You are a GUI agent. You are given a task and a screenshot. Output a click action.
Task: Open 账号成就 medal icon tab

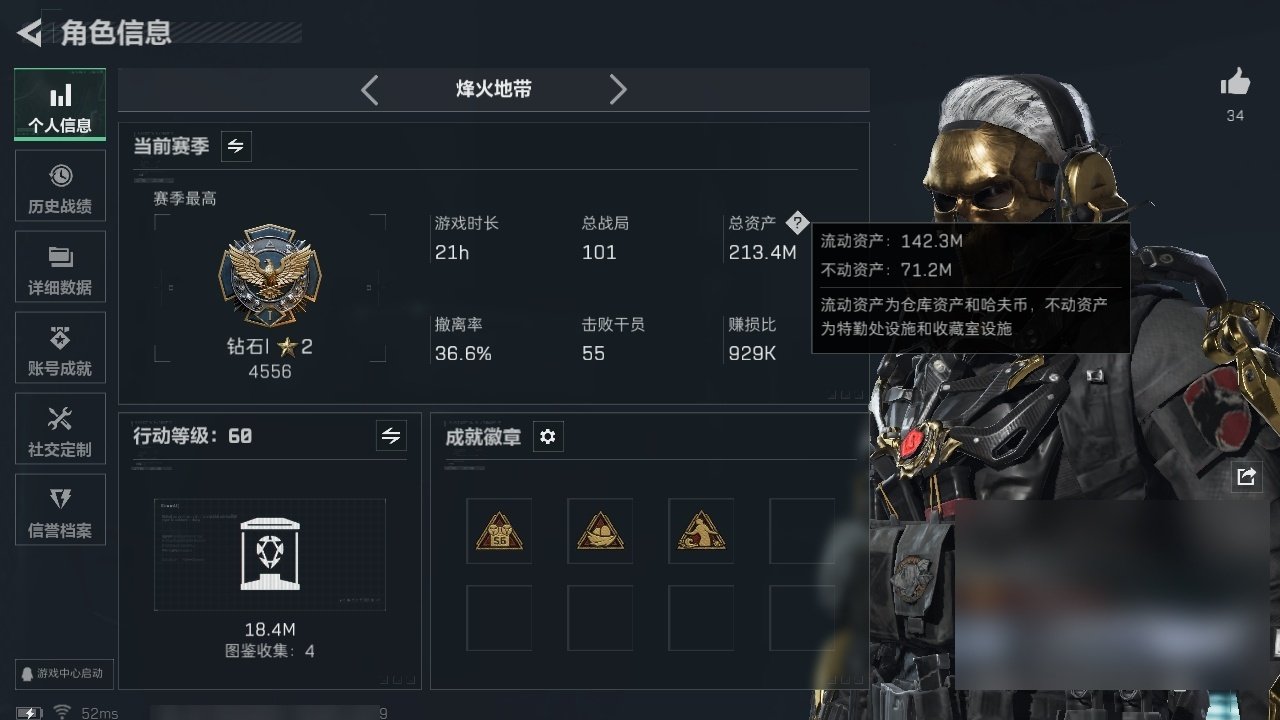coord(60,347)
